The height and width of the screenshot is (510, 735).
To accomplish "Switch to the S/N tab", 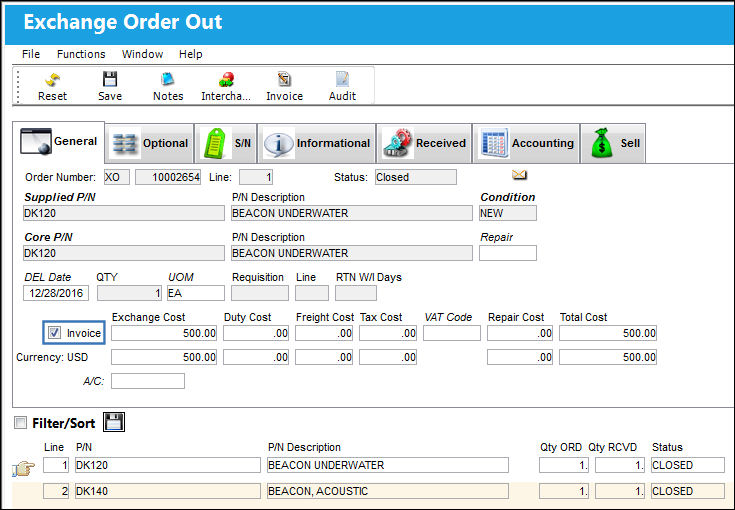I will pyautogui.click(x=225, y=143).
